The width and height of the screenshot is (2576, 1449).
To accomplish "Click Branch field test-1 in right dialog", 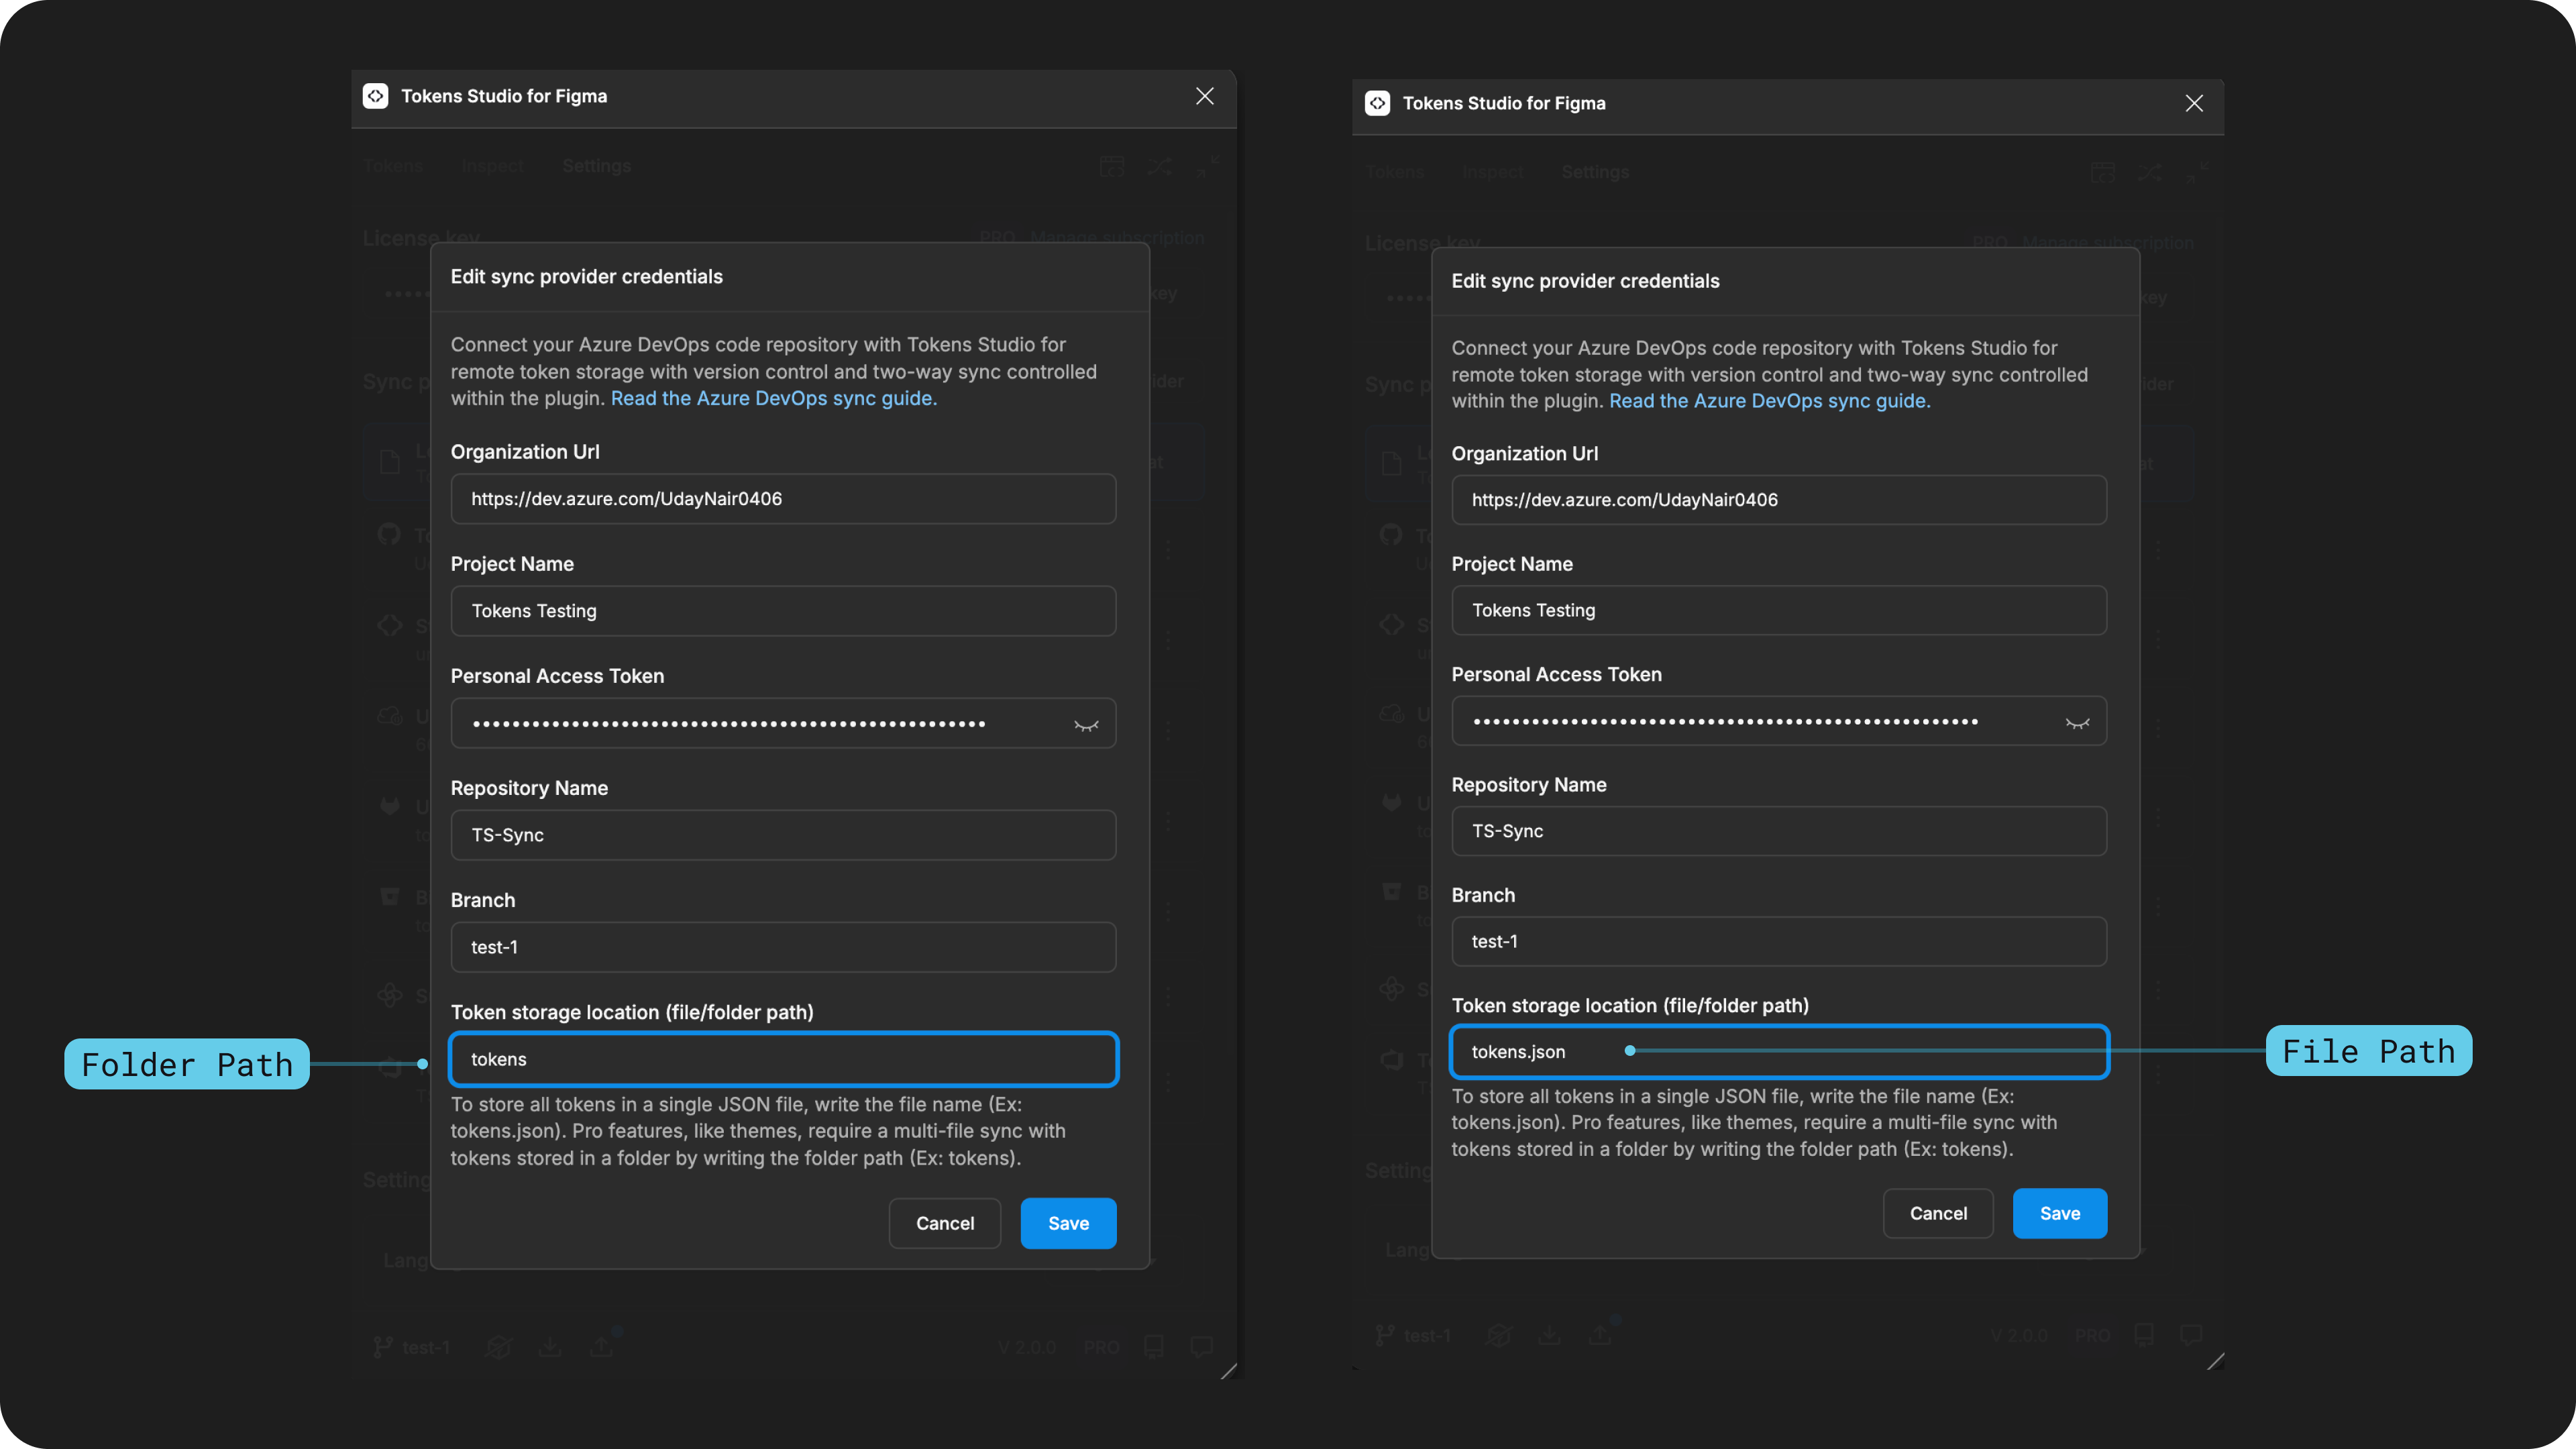I will 1779,941.
